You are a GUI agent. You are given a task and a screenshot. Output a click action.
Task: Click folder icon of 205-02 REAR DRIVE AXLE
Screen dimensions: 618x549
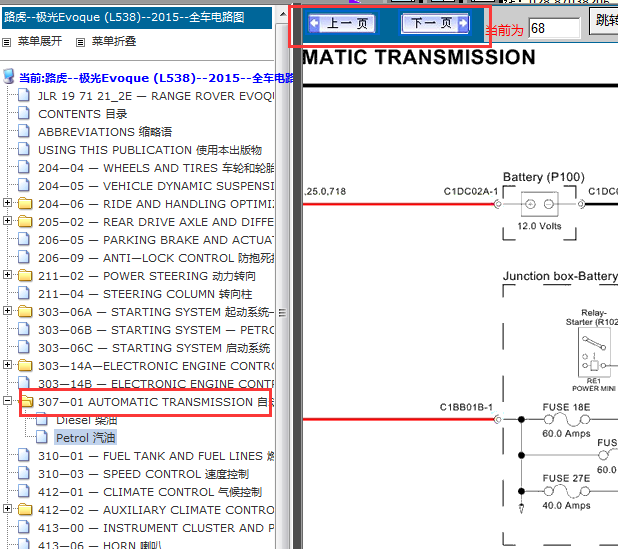[25, 222]
